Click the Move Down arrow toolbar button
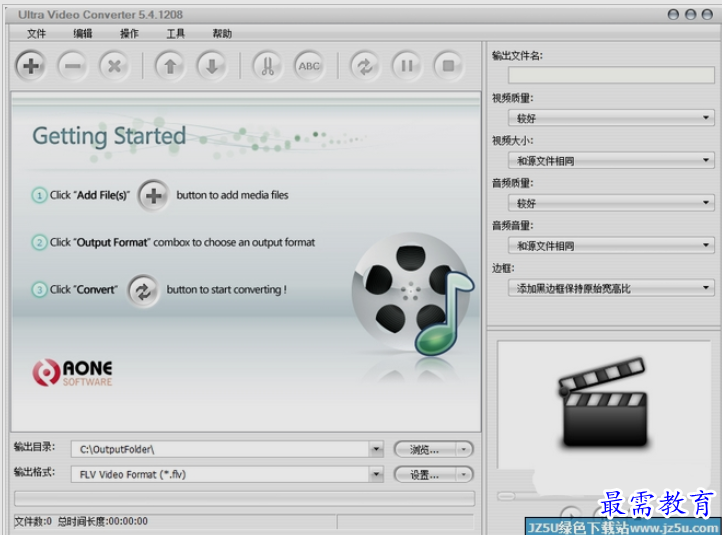This screenshot has width=722, height=535. (212, 66)
